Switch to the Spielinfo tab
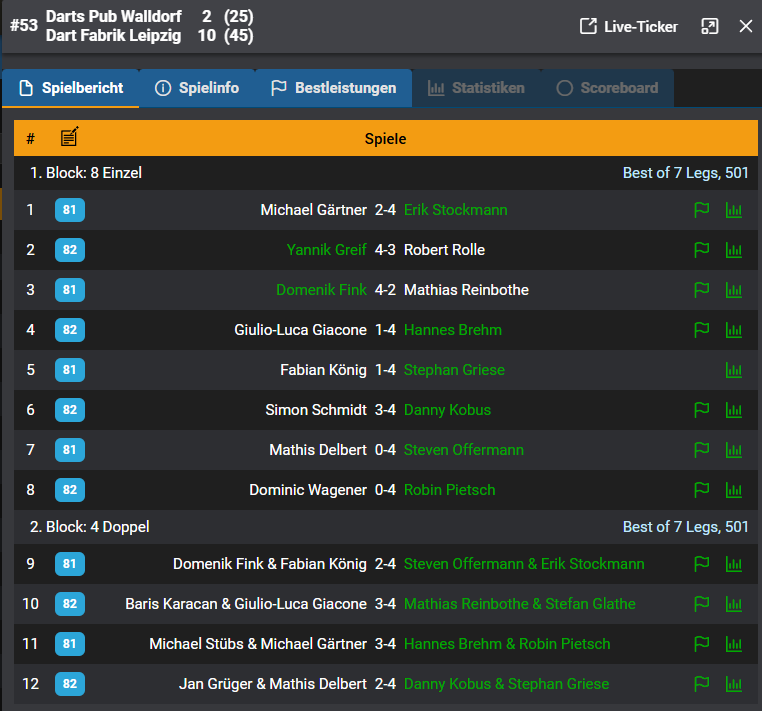This screenshot has height=711, width=762. [197, 88]
